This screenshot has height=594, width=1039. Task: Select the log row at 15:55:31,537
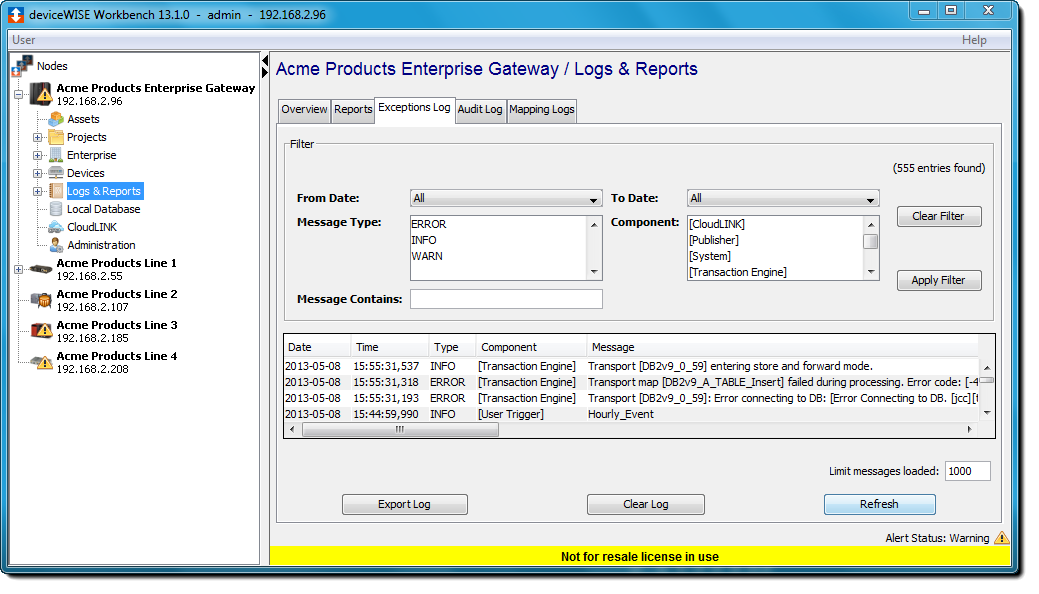pyautogui.click(x=631, y=367)
